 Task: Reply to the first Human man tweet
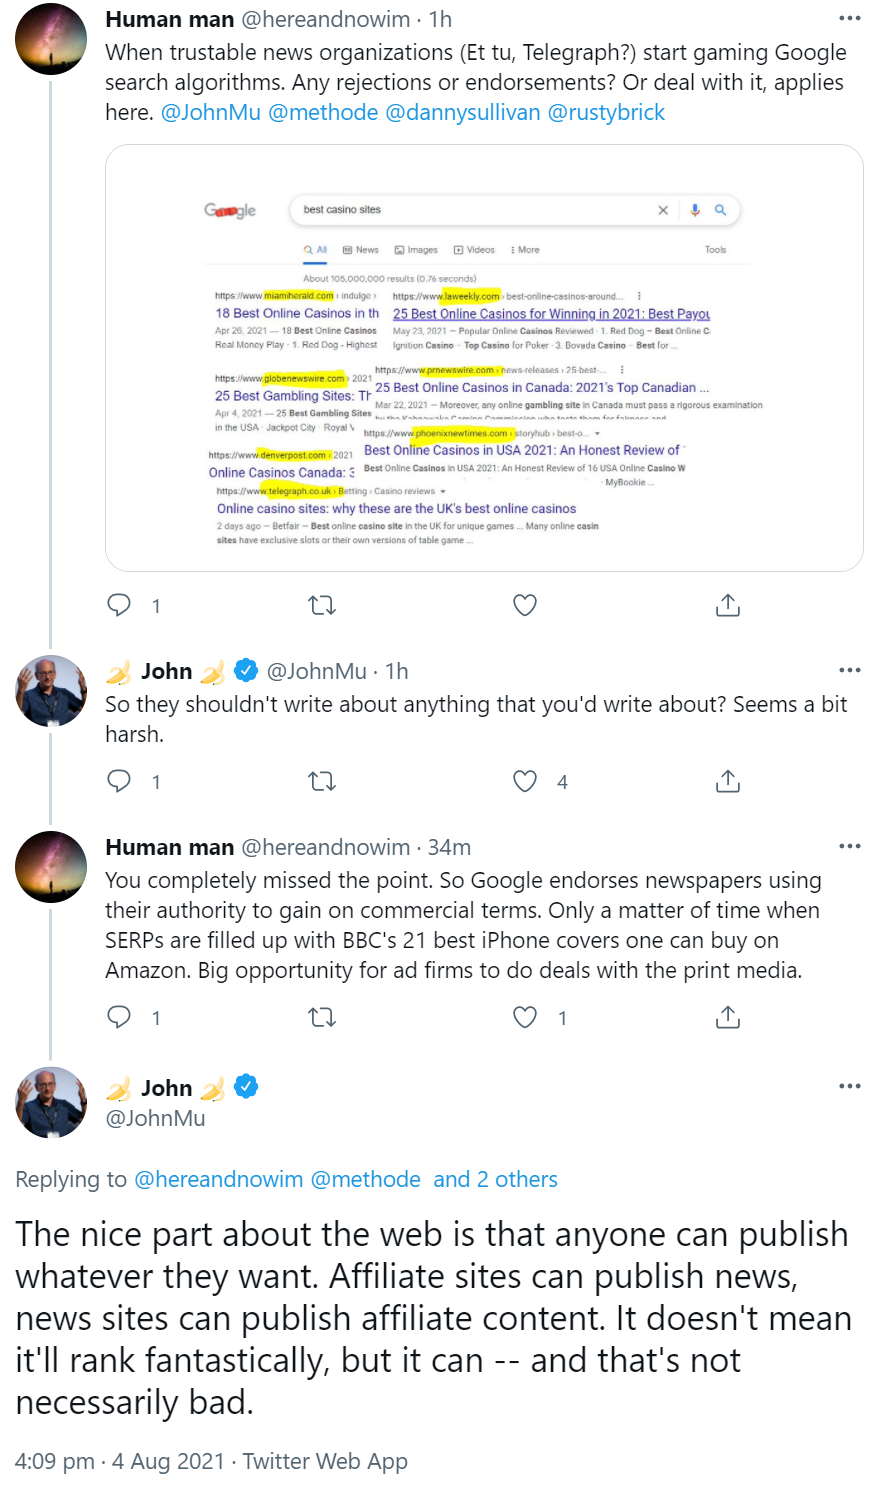point(119,605)
